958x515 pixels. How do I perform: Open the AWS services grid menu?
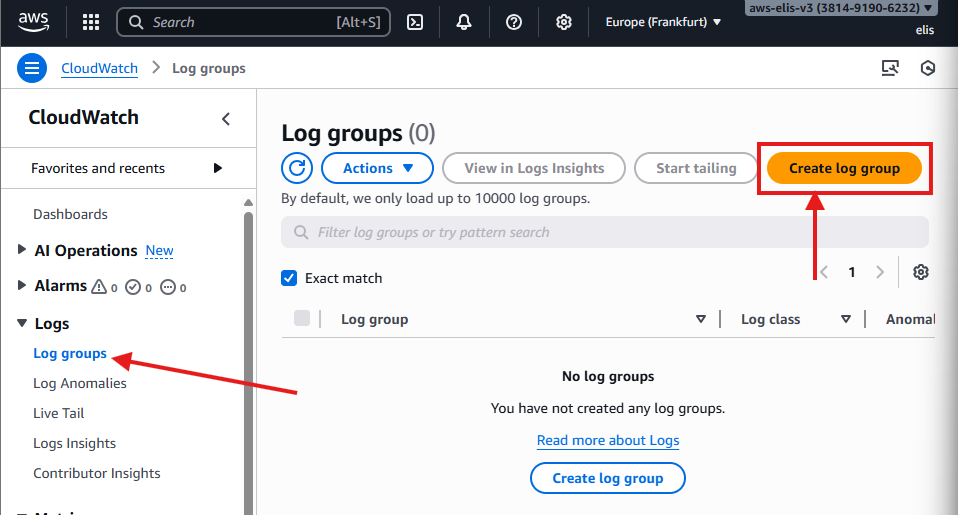[90, 22]
